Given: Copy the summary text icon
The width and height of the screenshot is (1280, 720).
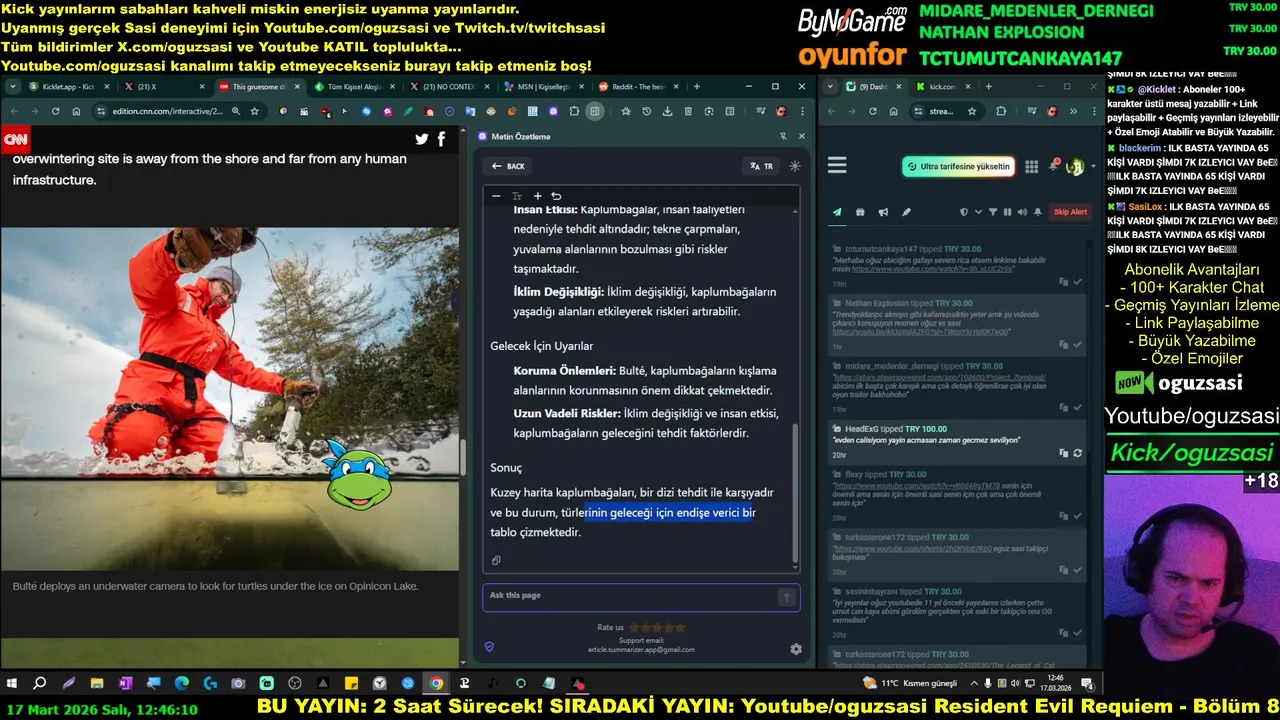Looking at the screenshot, I should [x=496, y=560].
